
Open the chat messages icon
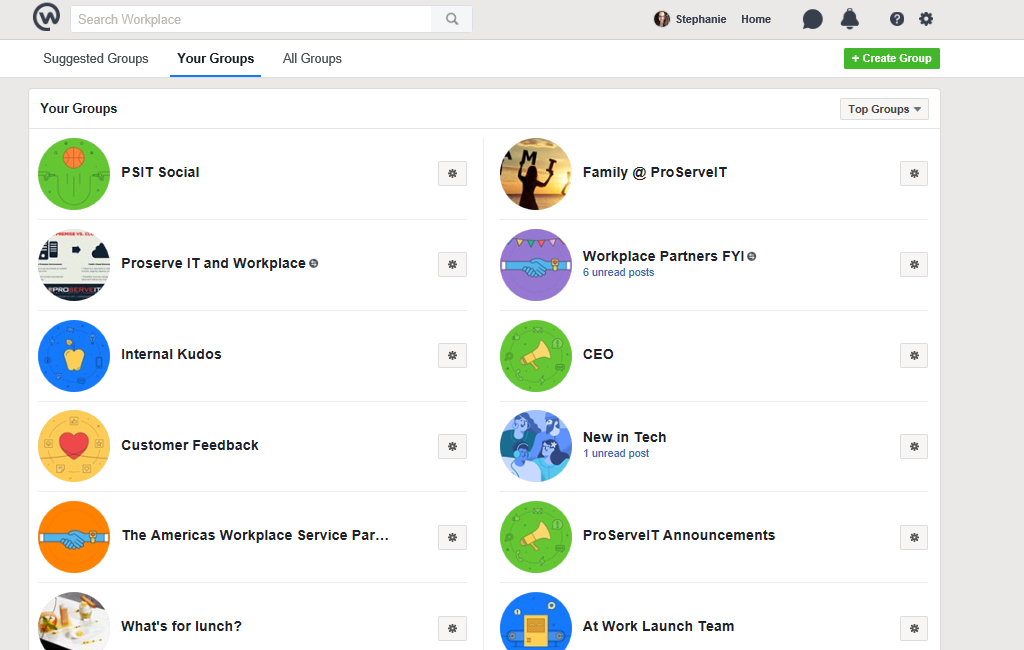click(812, 20)
